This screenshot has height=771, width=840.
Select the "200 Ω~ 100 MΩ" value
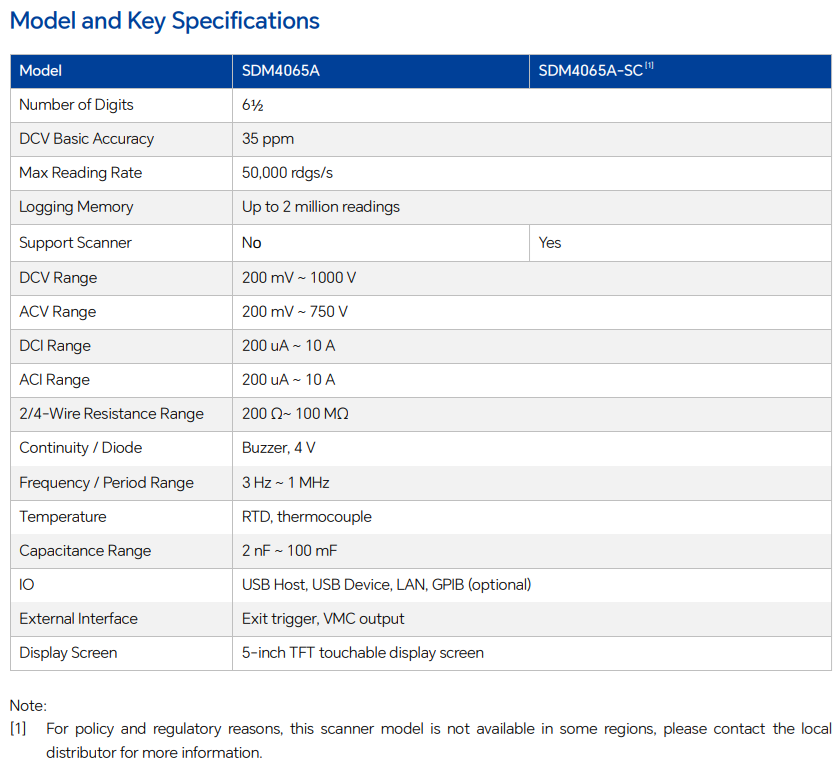pos(295,414)
